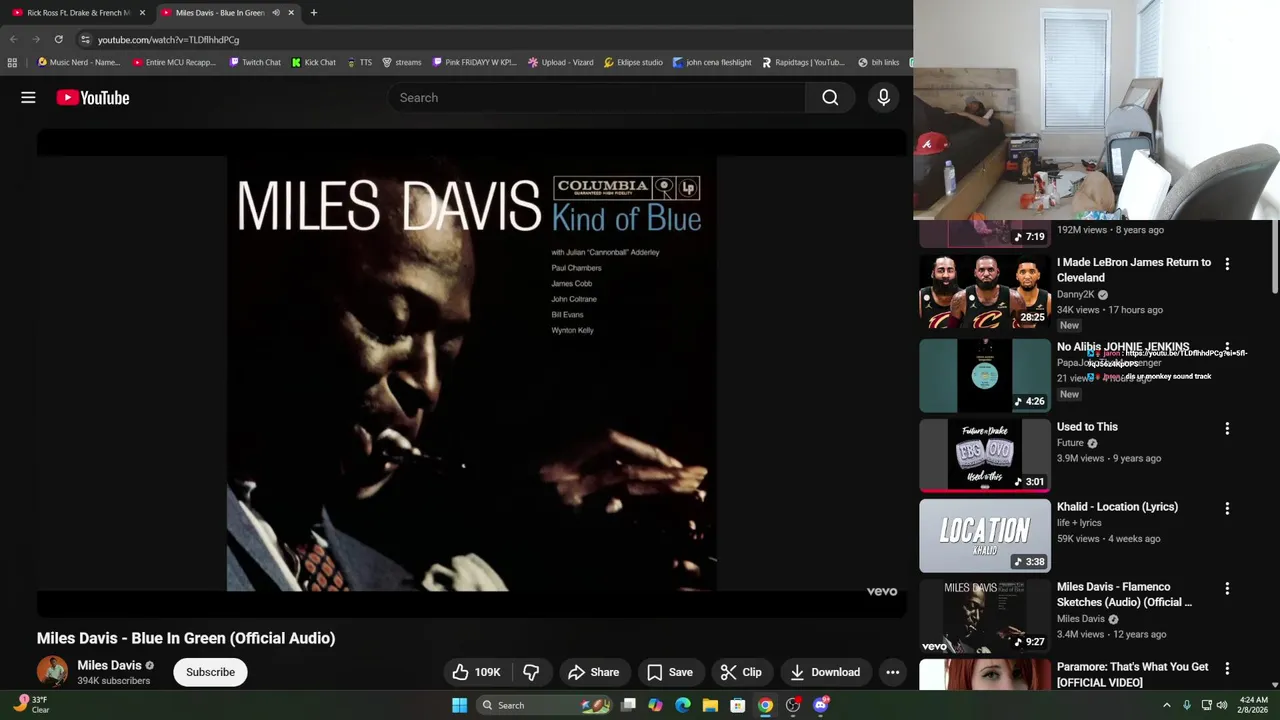This screenshot has height=720, width=1280.
Task: Open options menu for I Made LeBron James video
Action: pyautogui.click(x=1227, y=264)
